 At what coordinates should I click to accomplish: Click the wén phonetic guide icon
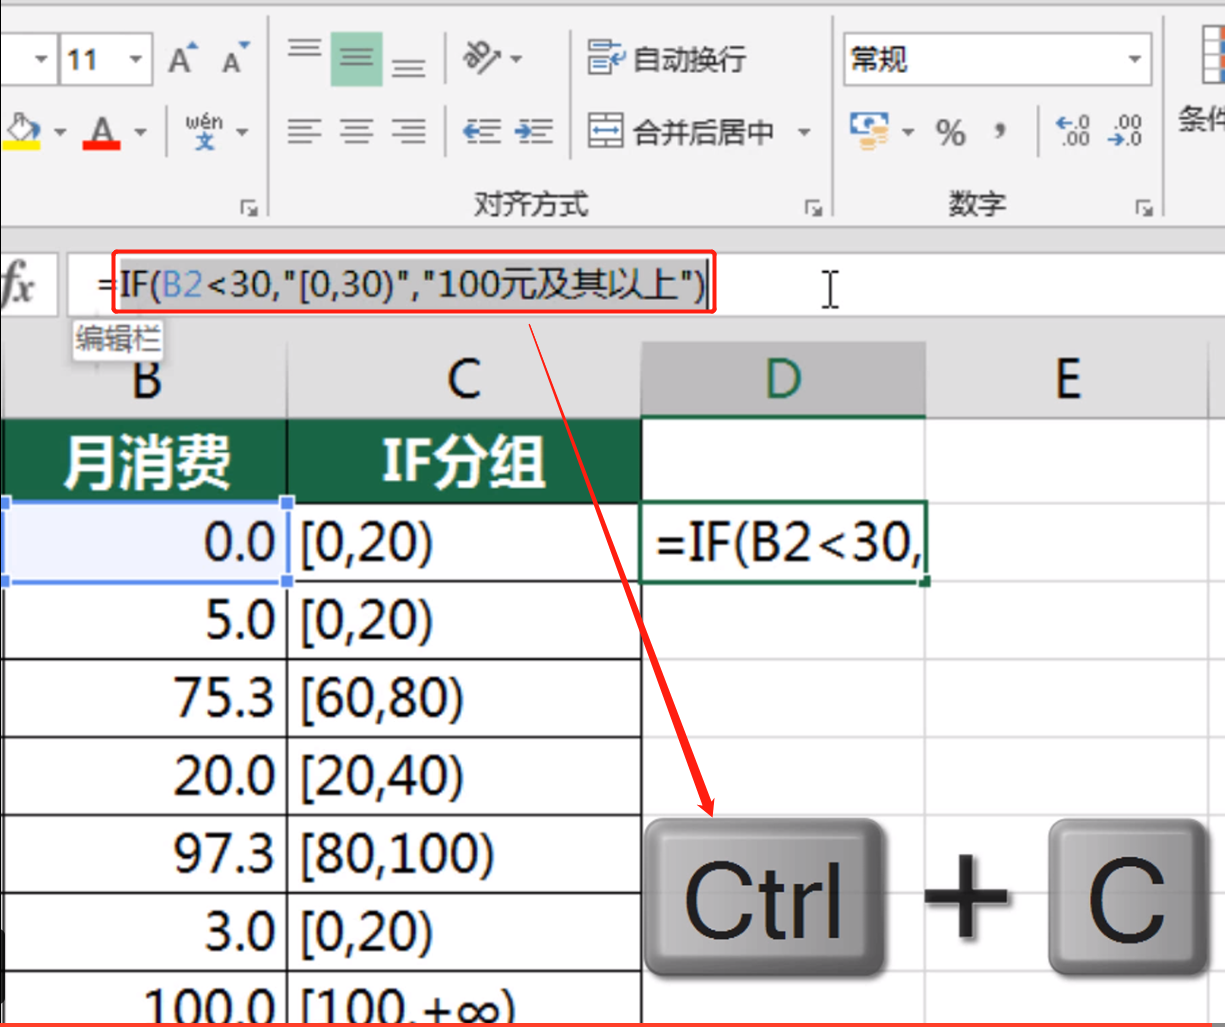pyautogui.click(x=204, y=131)
